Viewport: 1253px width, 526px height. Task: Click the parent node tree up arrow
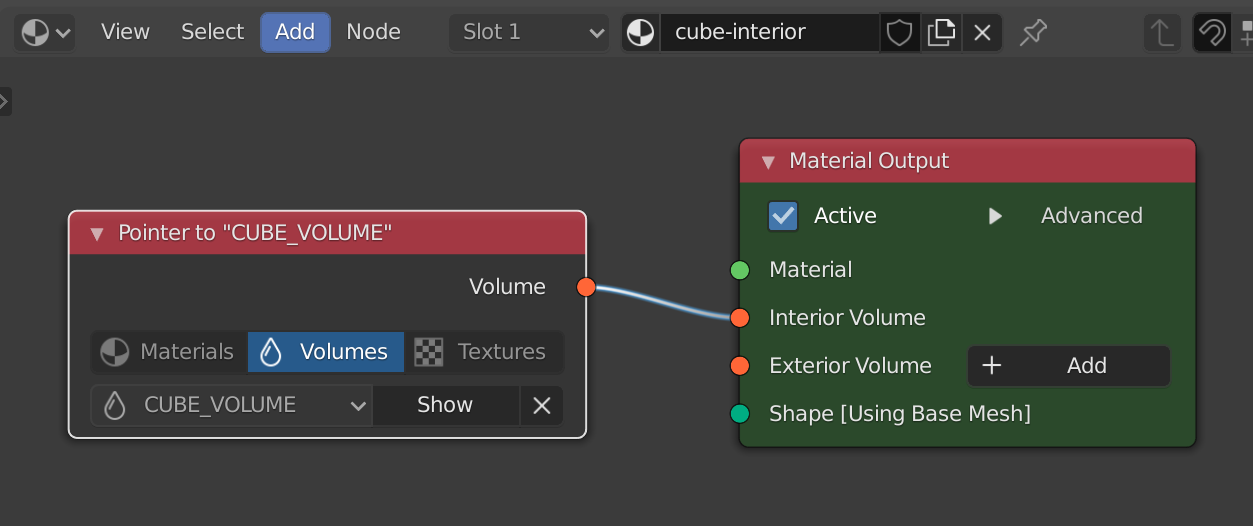coord(1162,33)
